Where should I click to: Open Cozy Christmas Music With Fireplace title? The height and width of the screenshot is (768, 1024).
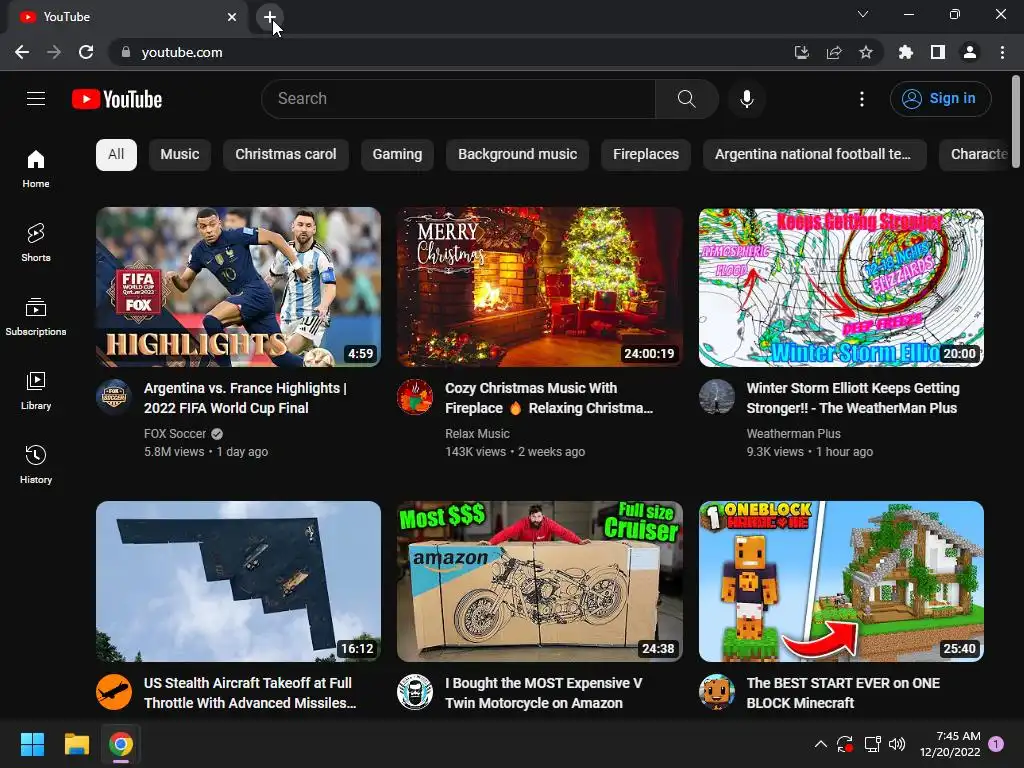tap(549, 398)
